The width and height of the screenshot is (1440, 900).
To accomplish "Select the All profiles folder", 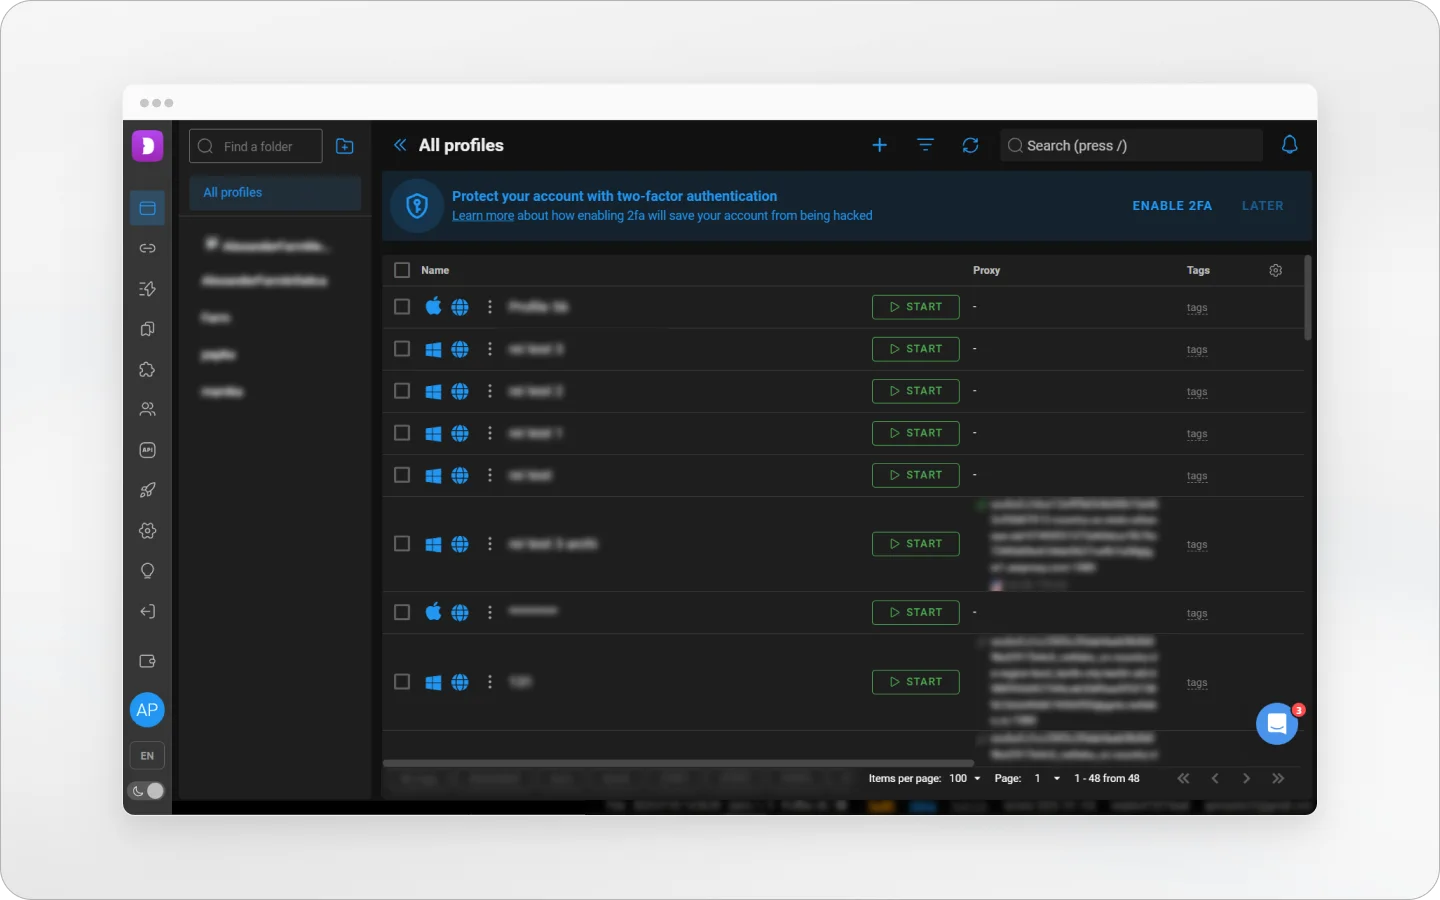I will [x=275, y=193].
